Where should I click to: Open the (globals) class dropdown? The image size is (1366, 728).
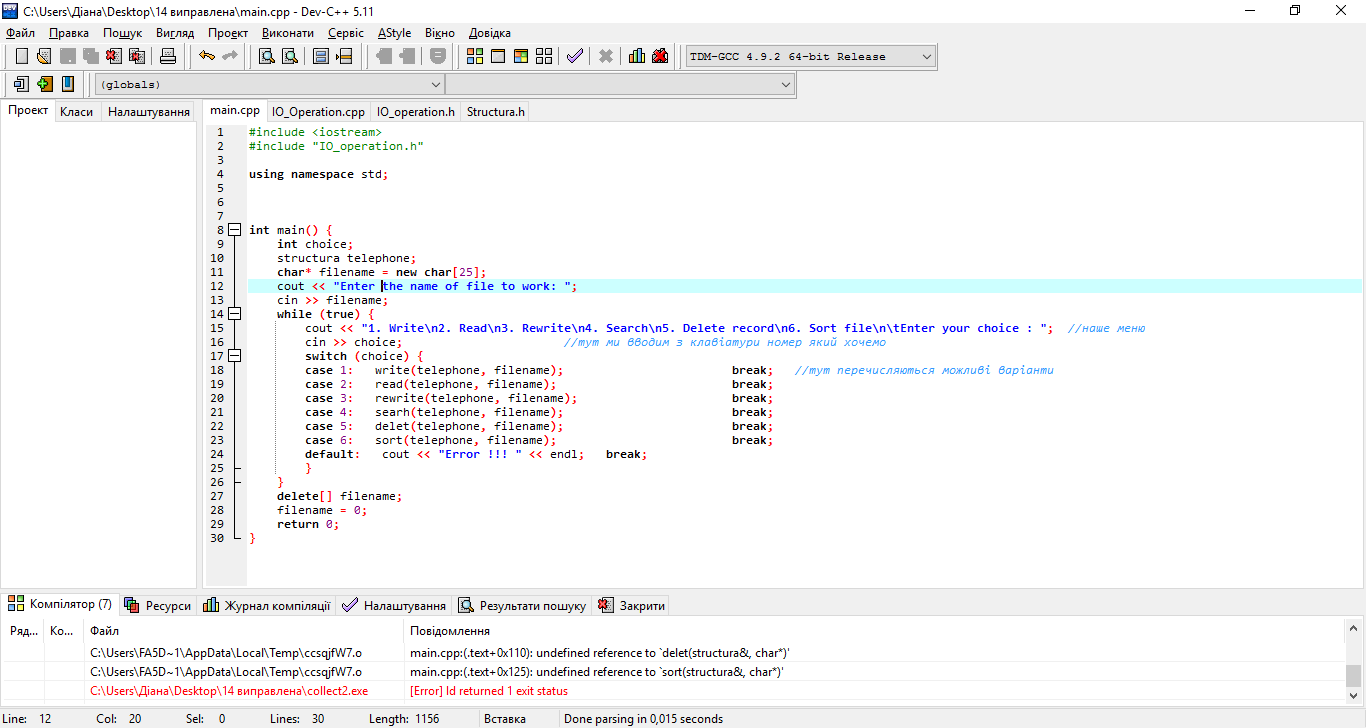click(x=269, y=85)
